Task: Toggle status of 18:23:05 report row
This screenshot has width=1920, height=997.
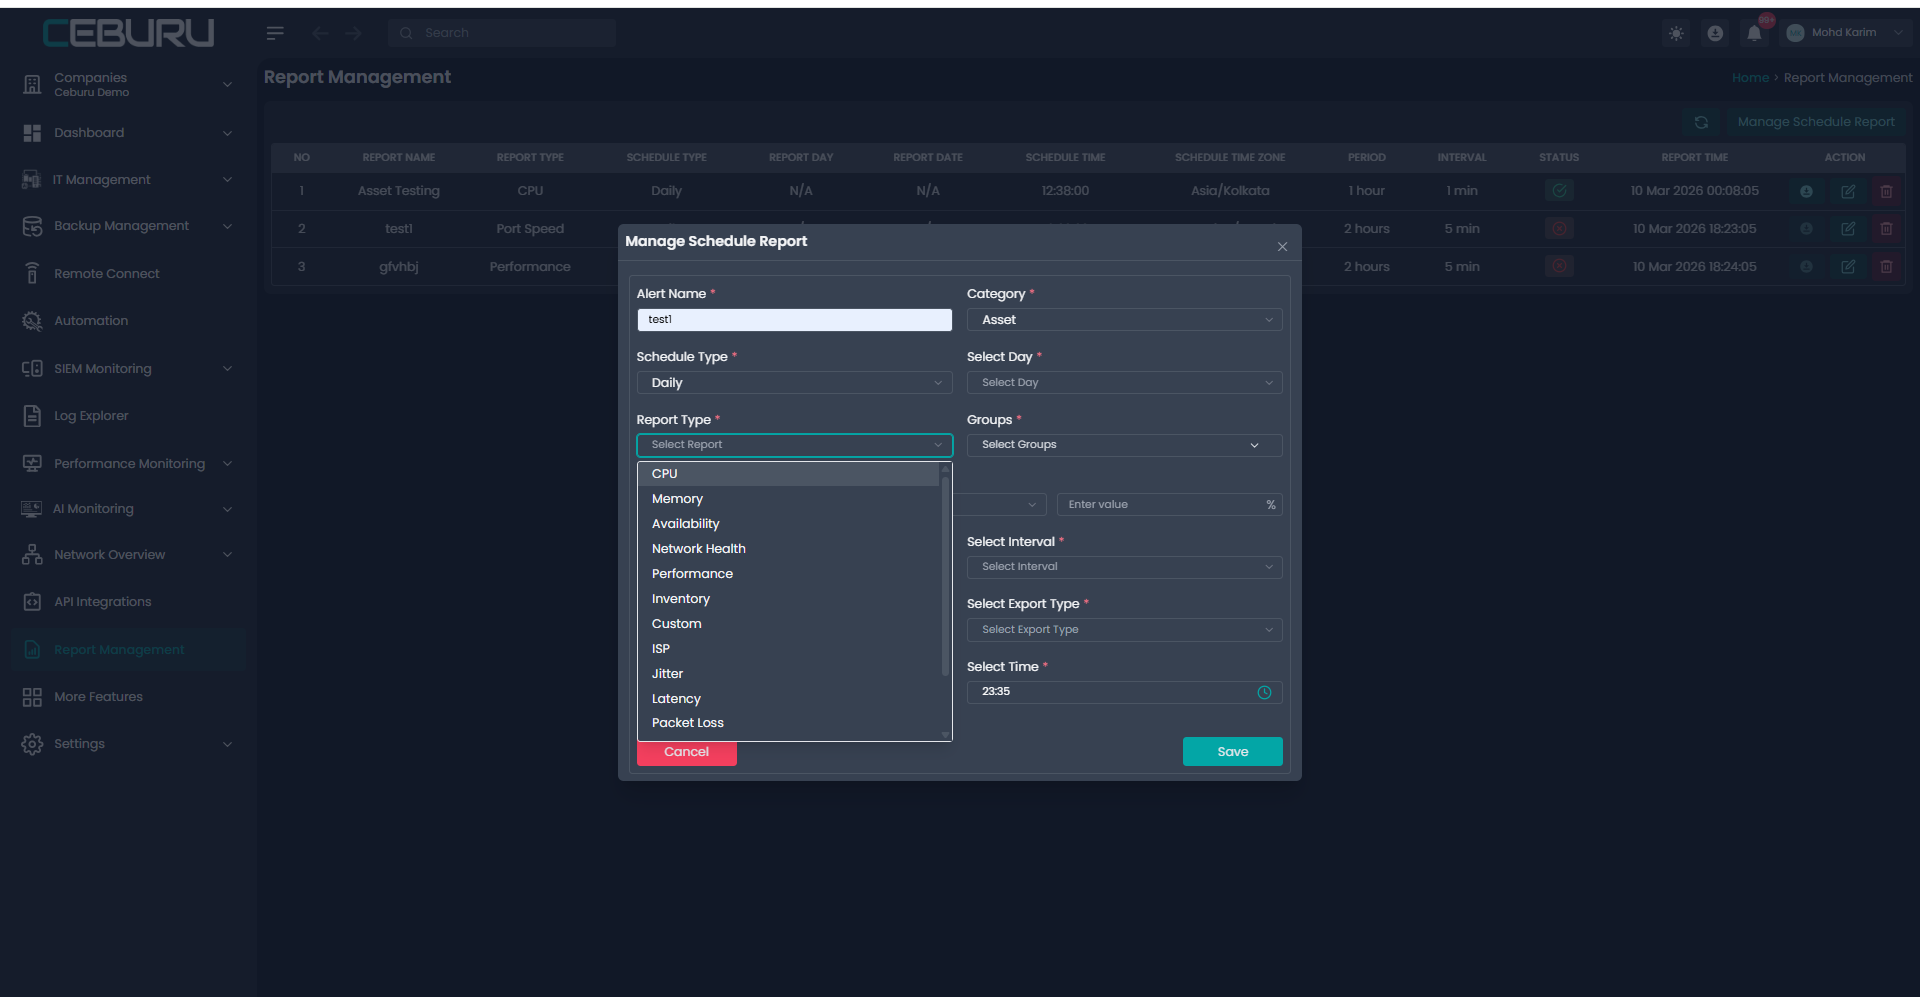Action: tap(1559, 228)
